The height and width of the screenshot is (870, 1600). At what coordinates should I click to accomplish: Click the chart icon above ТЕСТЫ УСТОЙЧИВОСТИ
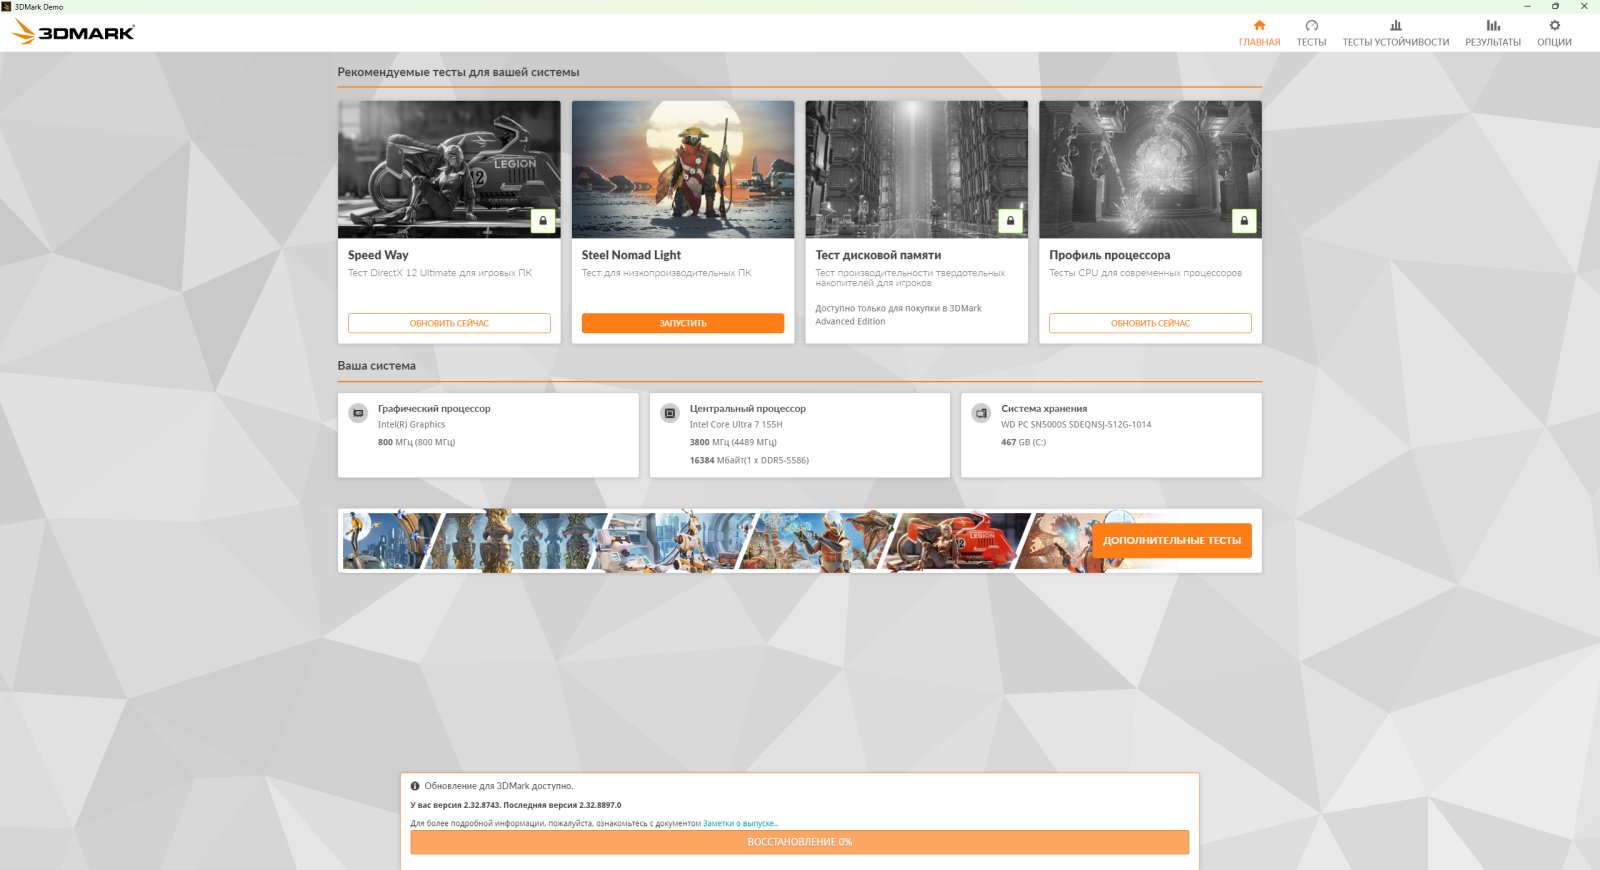click(1395, 25)
